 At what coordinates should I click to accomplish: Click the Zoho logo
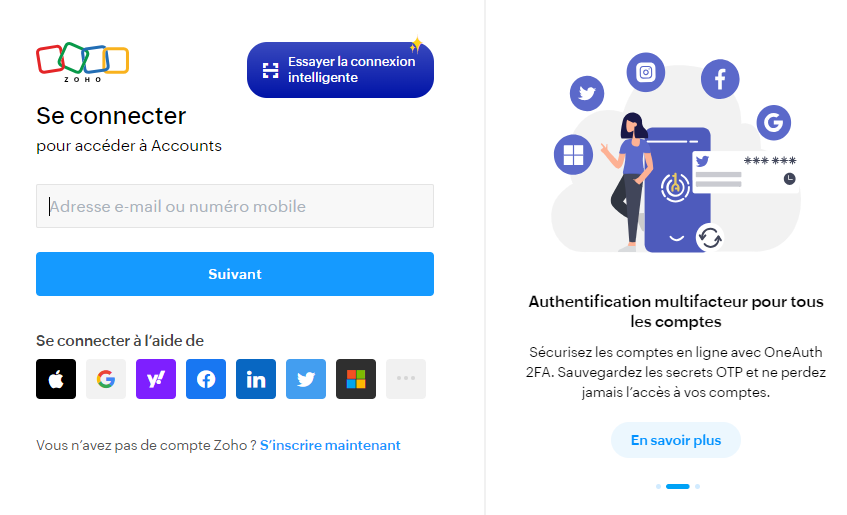tap(83, 62)
